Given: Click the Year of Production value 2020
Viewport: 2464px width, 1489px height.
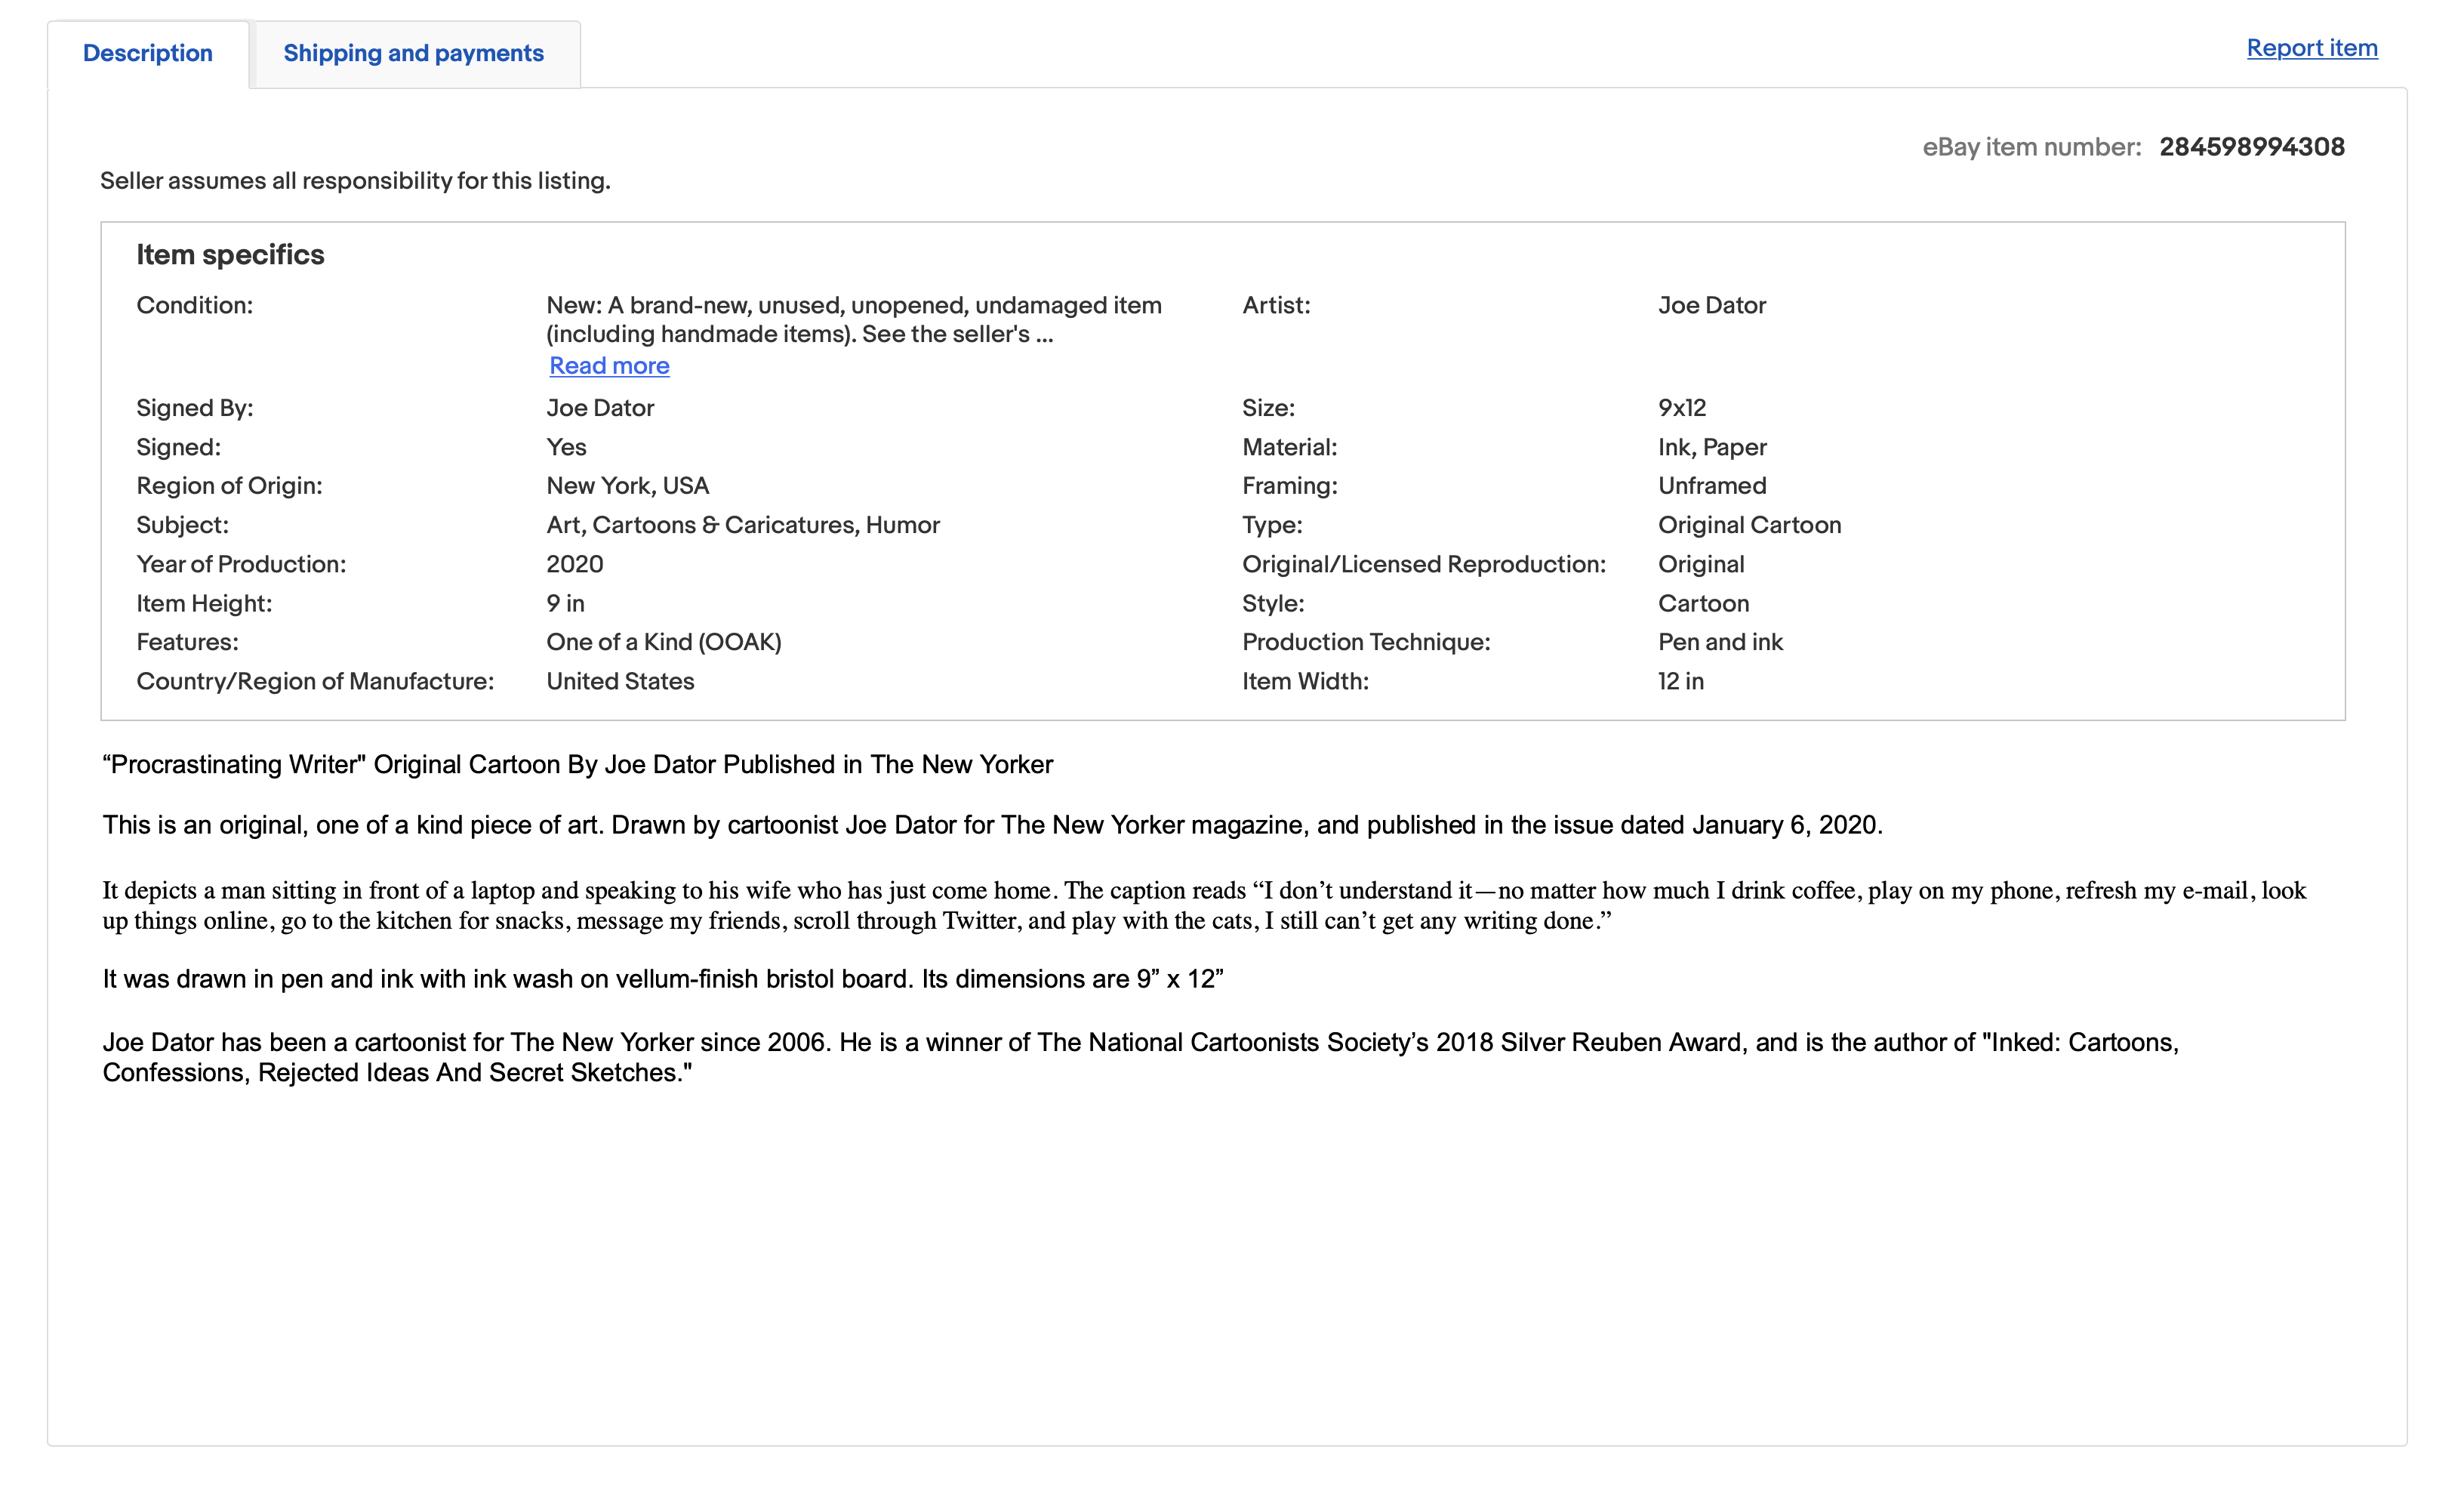Looking at the screenshot, I should coord(574,564).
